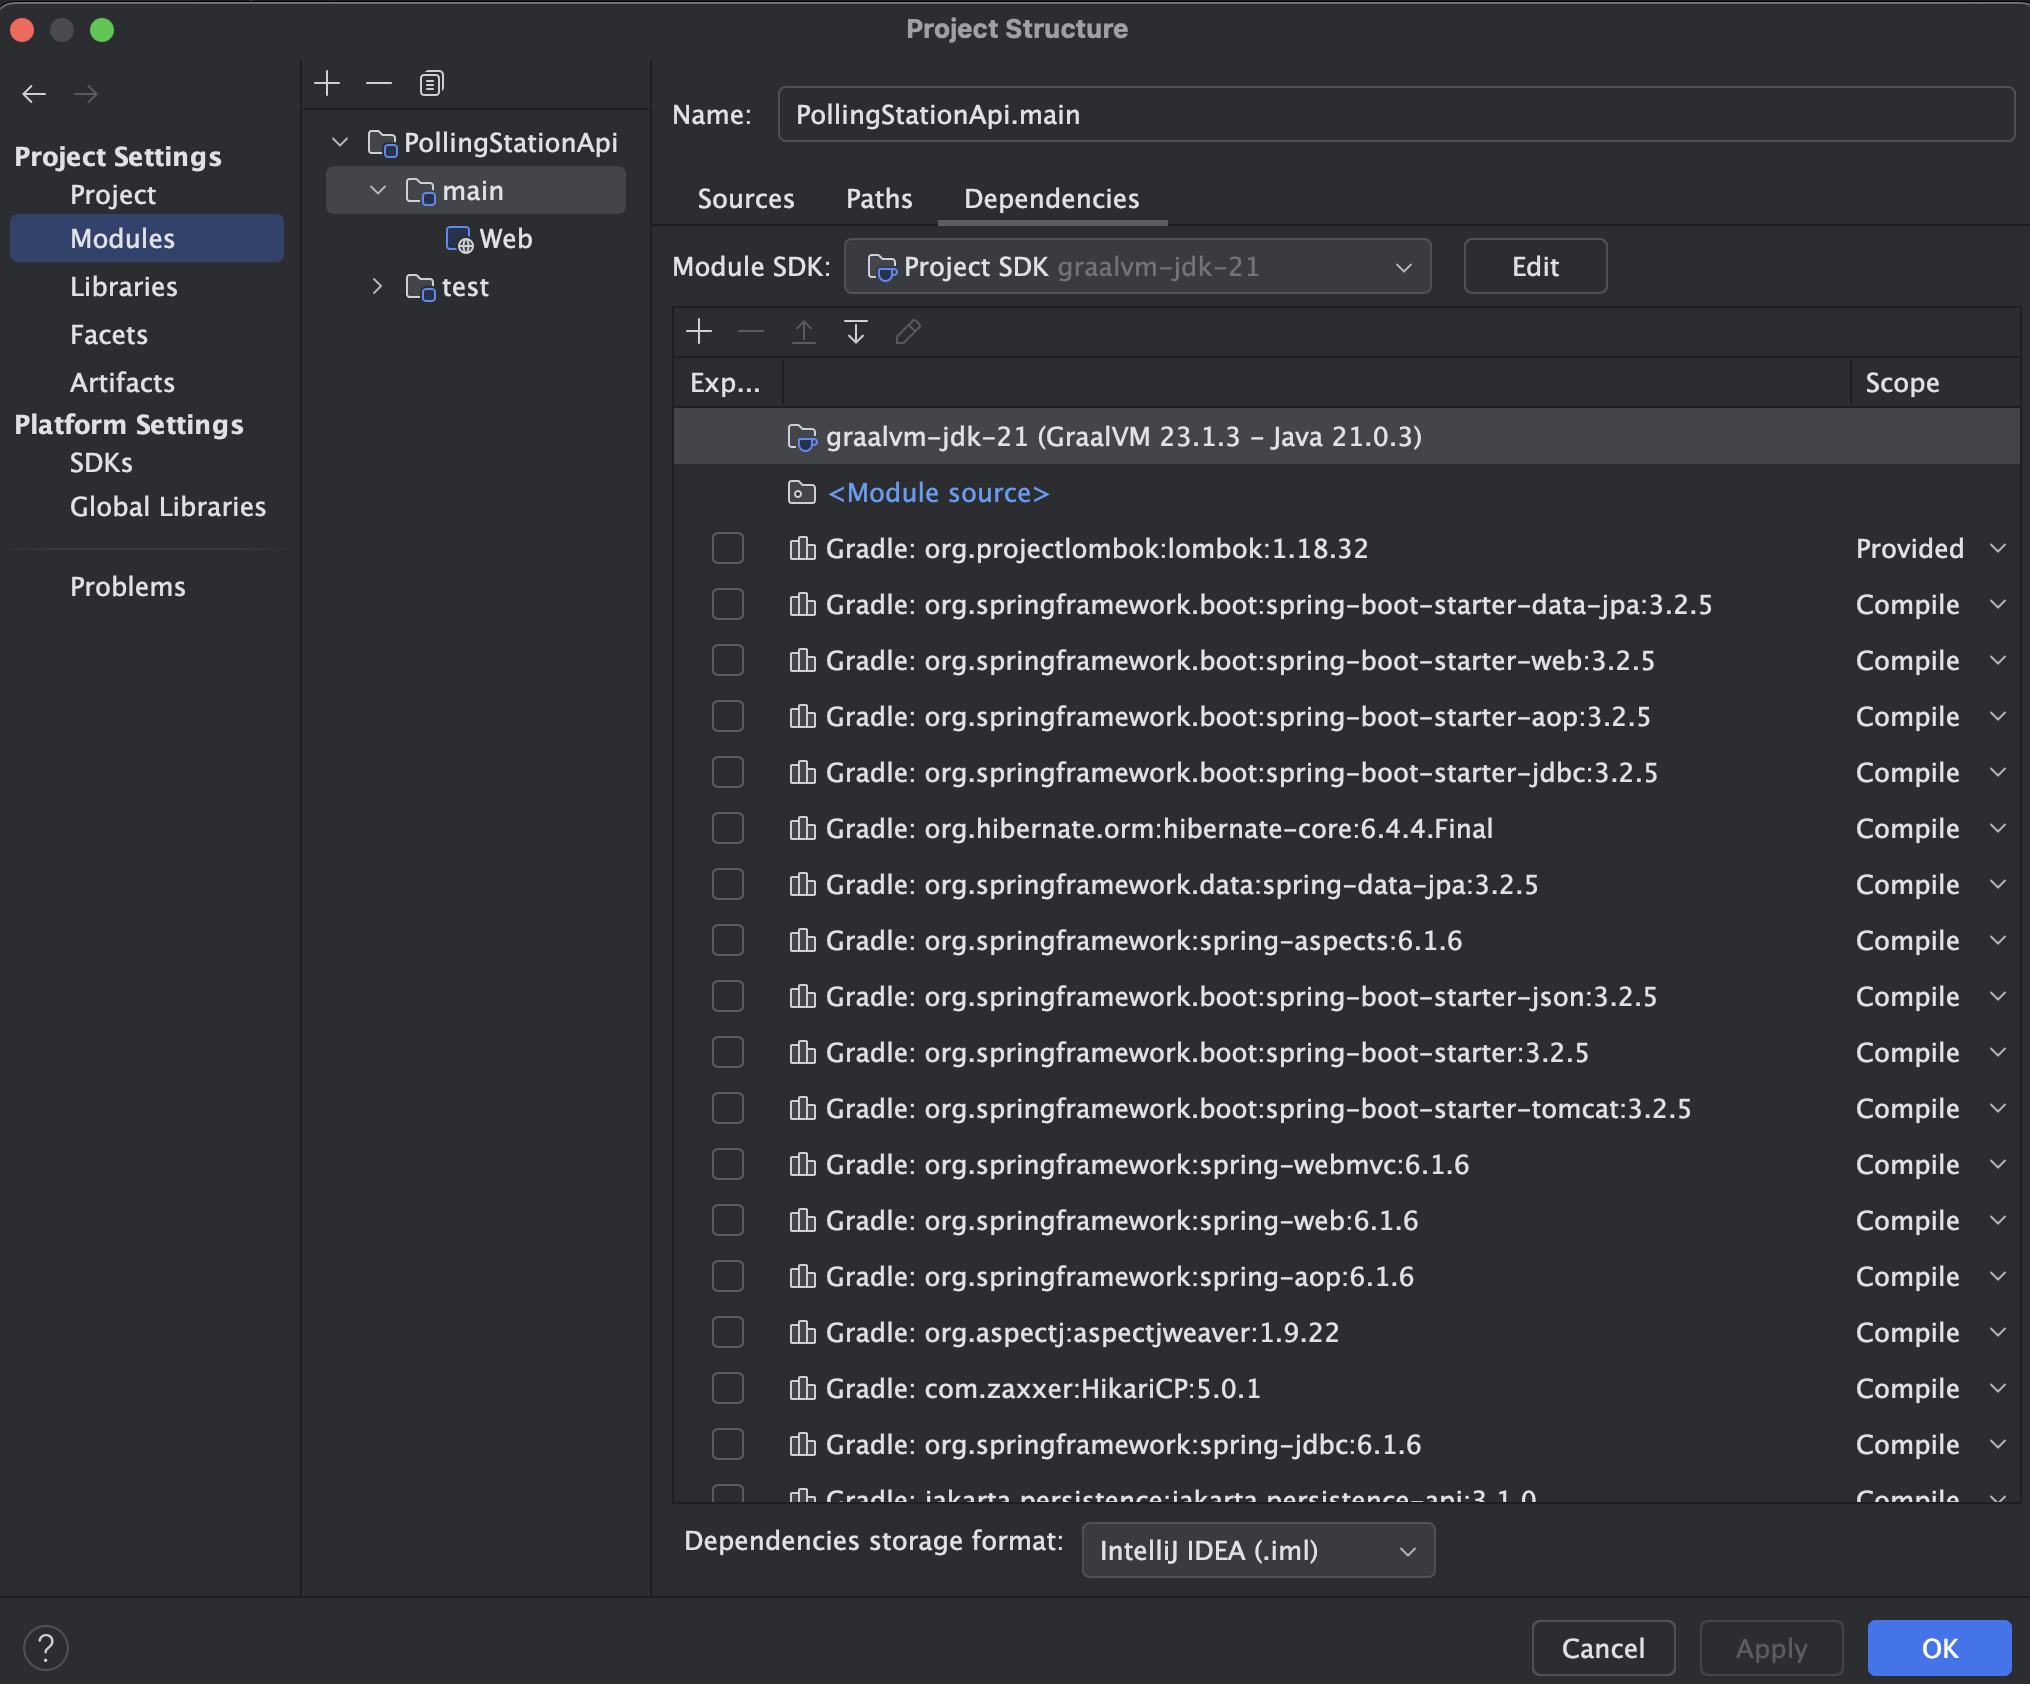
Task: Click the graalvm-jdk-21 SDK row icon
Action: (x=802, y=437)
